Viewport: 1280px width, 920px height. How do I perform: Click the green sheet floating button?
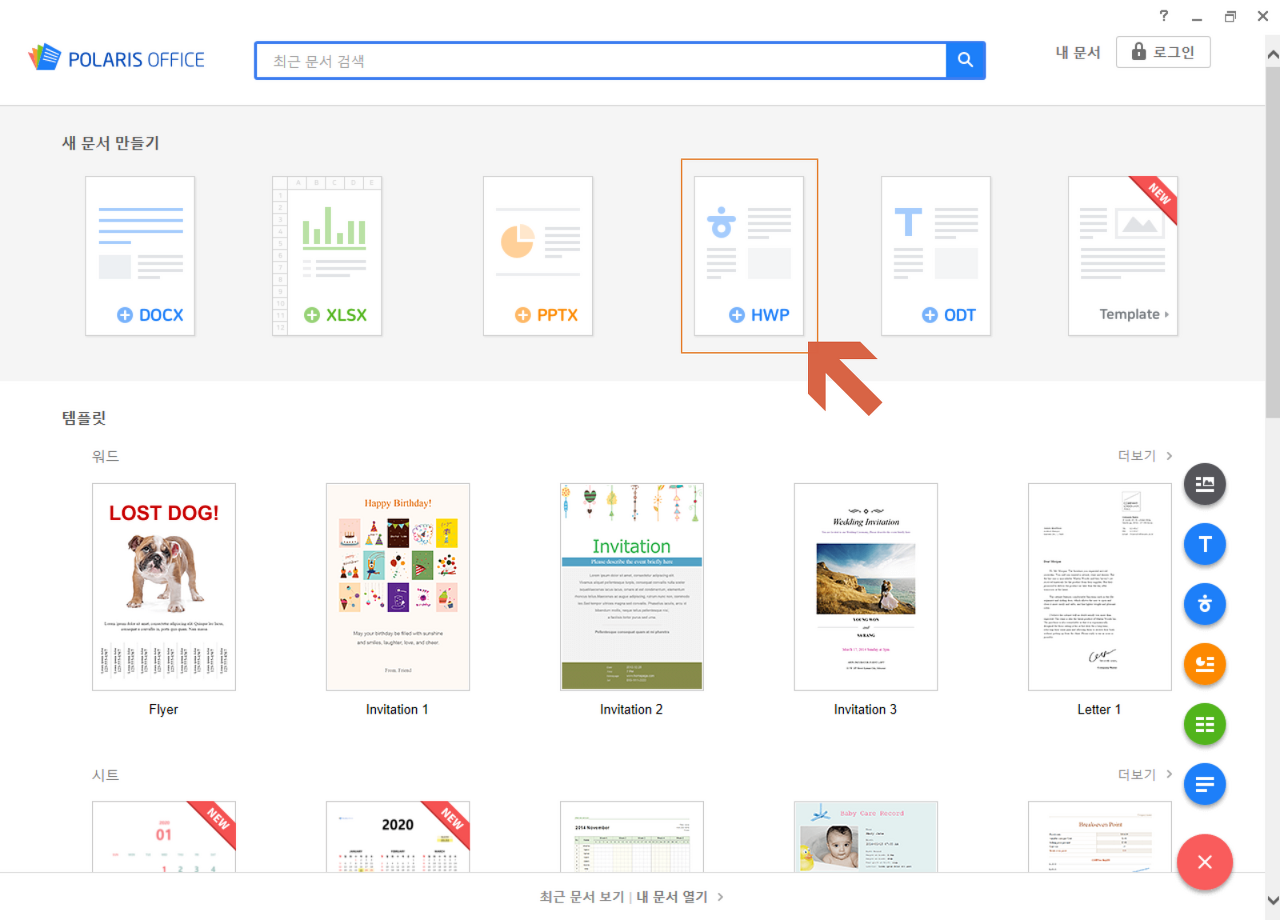(1205, 724)
